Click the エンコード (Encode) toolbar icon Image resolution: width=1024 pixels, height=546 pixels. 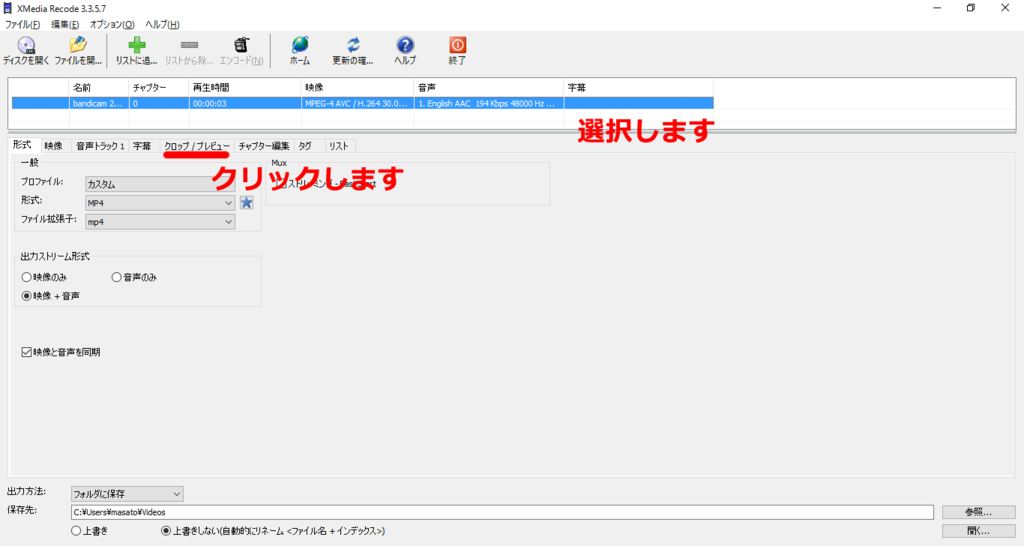pos(242,45)
